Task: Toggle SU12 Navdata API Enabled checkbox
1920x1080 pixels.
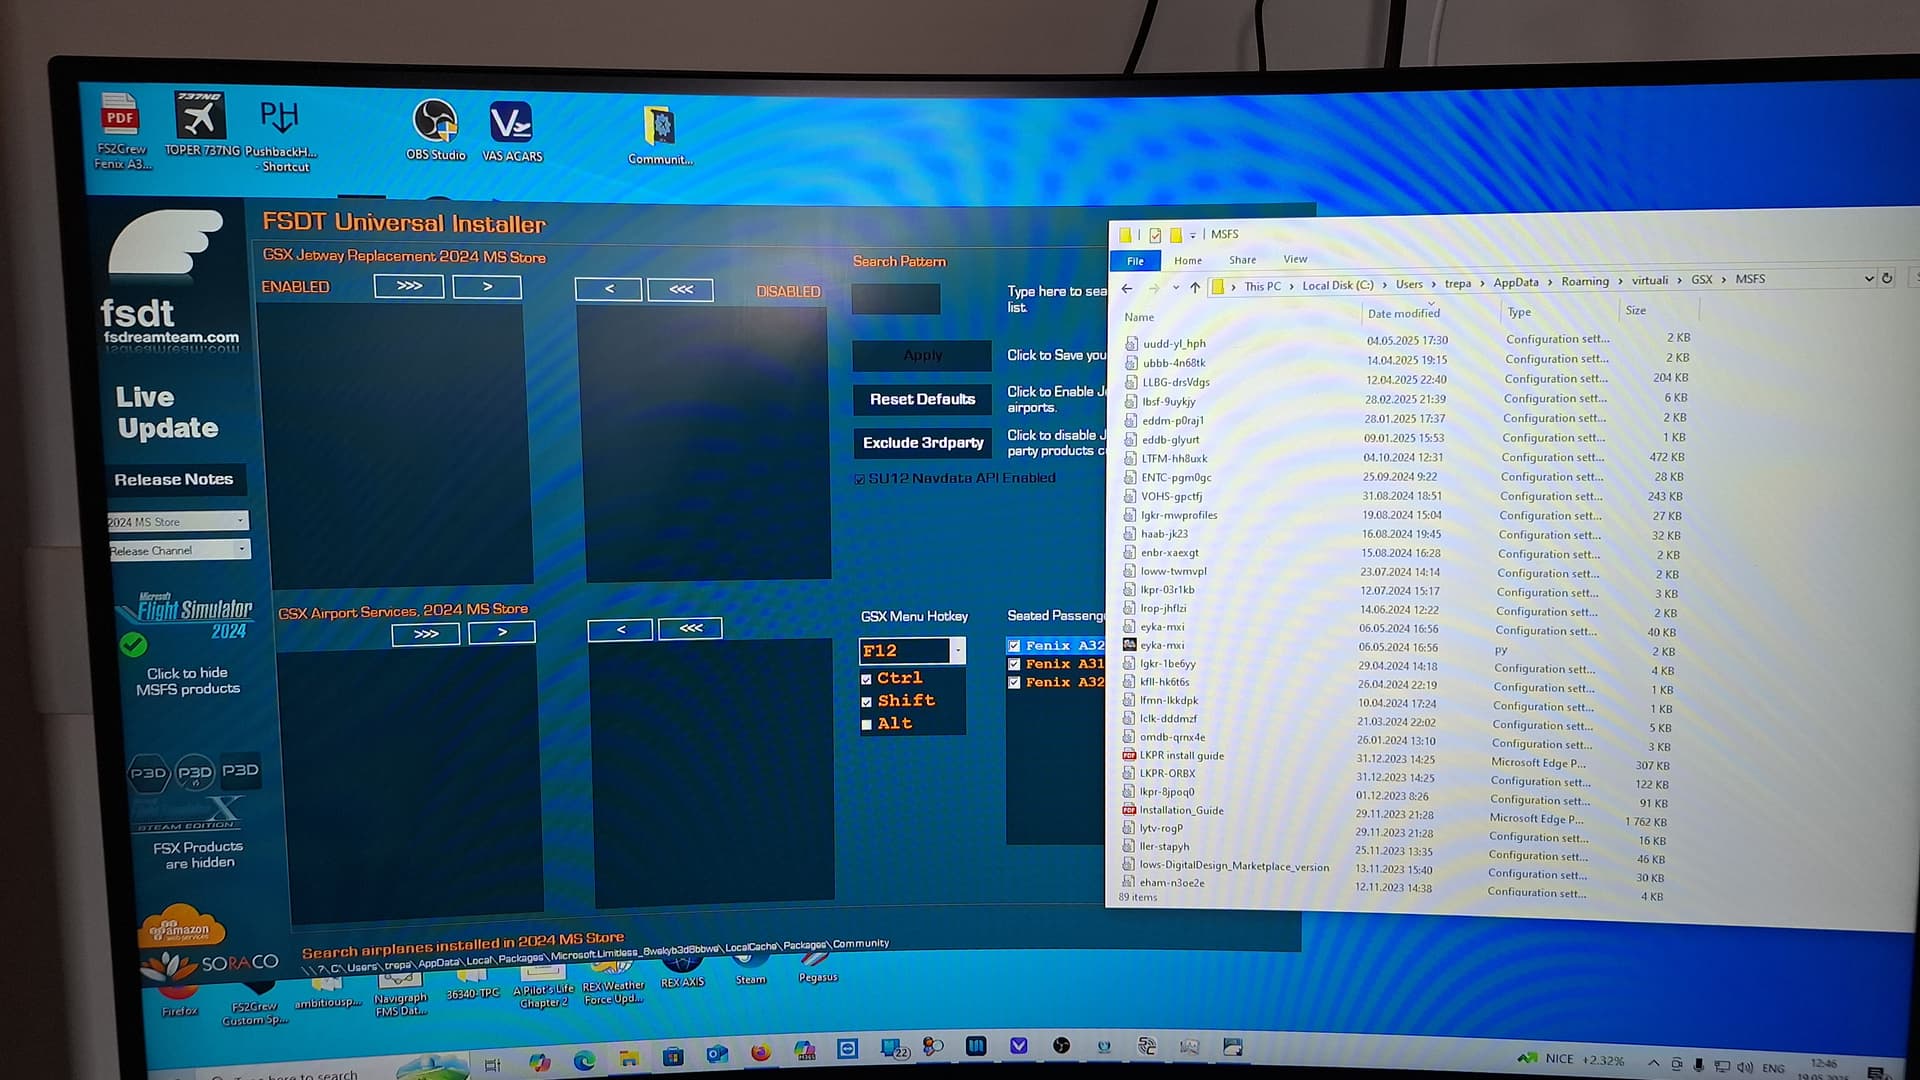Action: tap(859, 479)
